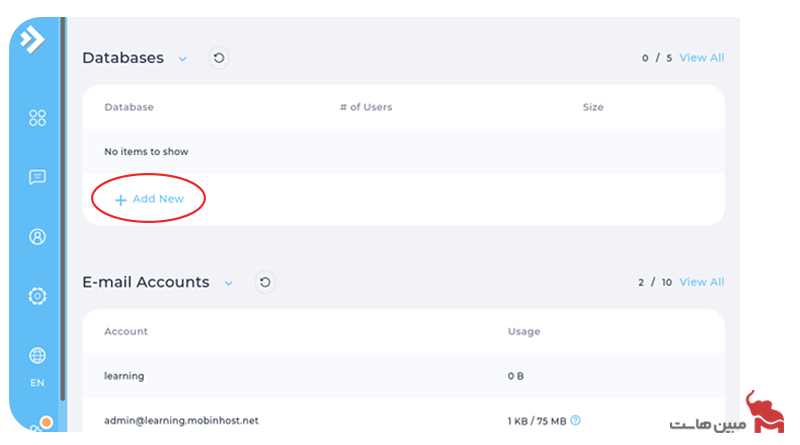
Task: Open the user account icon in sidebar
Action: (38, 237)
